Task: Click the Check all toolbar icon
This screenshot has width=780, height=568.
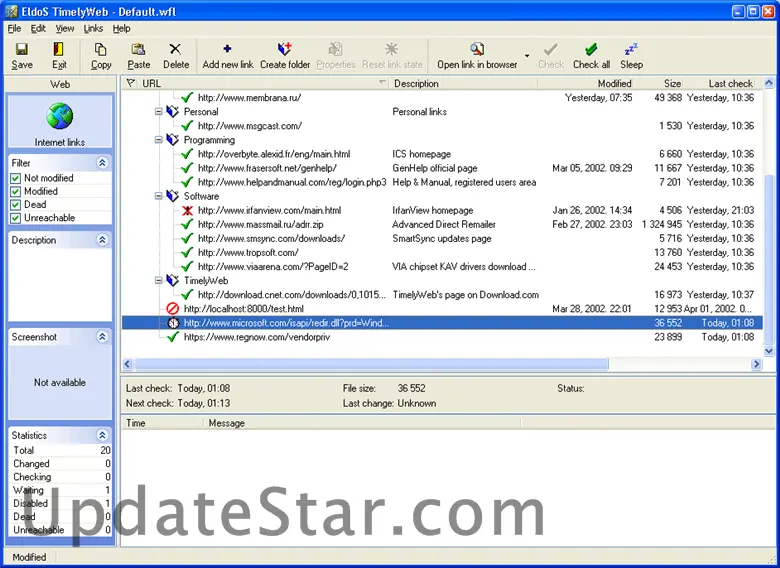Action: pos(591,49)
